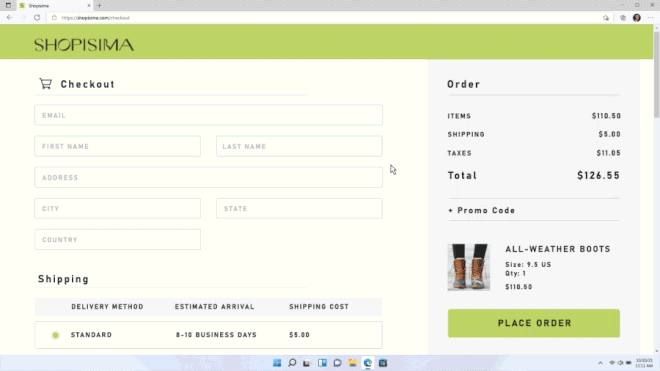Reload the checkout page
660x371 pixels.
pyautogui.click(x=37, y=18)
